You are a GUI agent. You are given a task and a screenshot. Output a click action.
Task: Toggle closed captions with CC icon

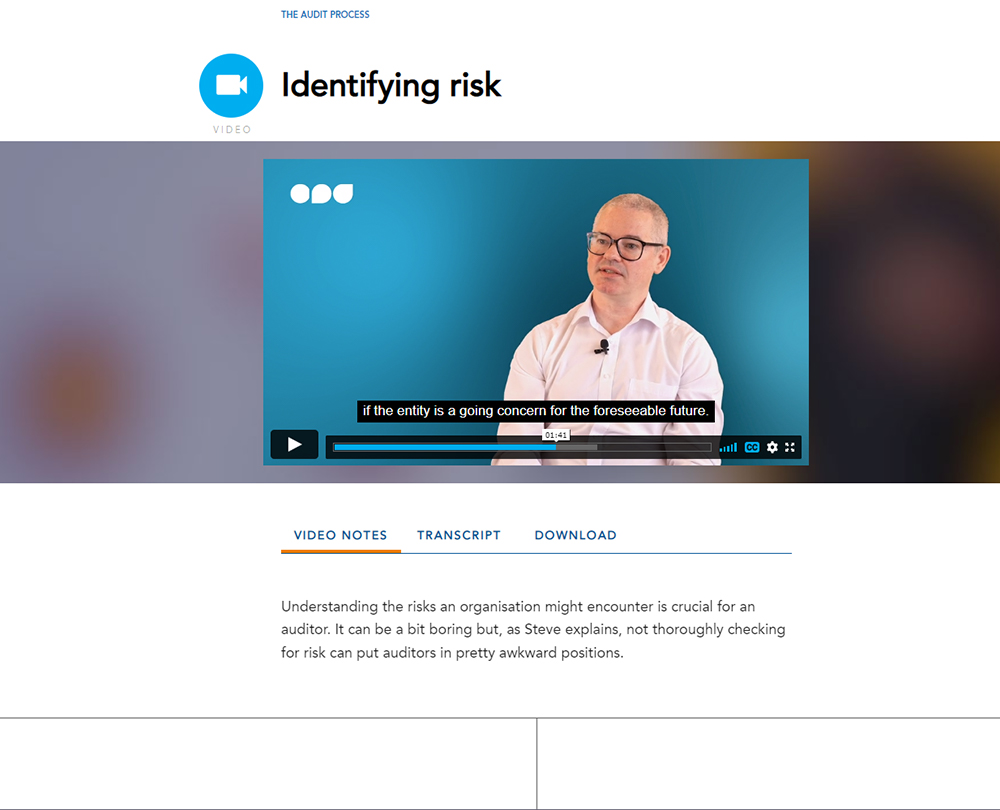(752, 447)
